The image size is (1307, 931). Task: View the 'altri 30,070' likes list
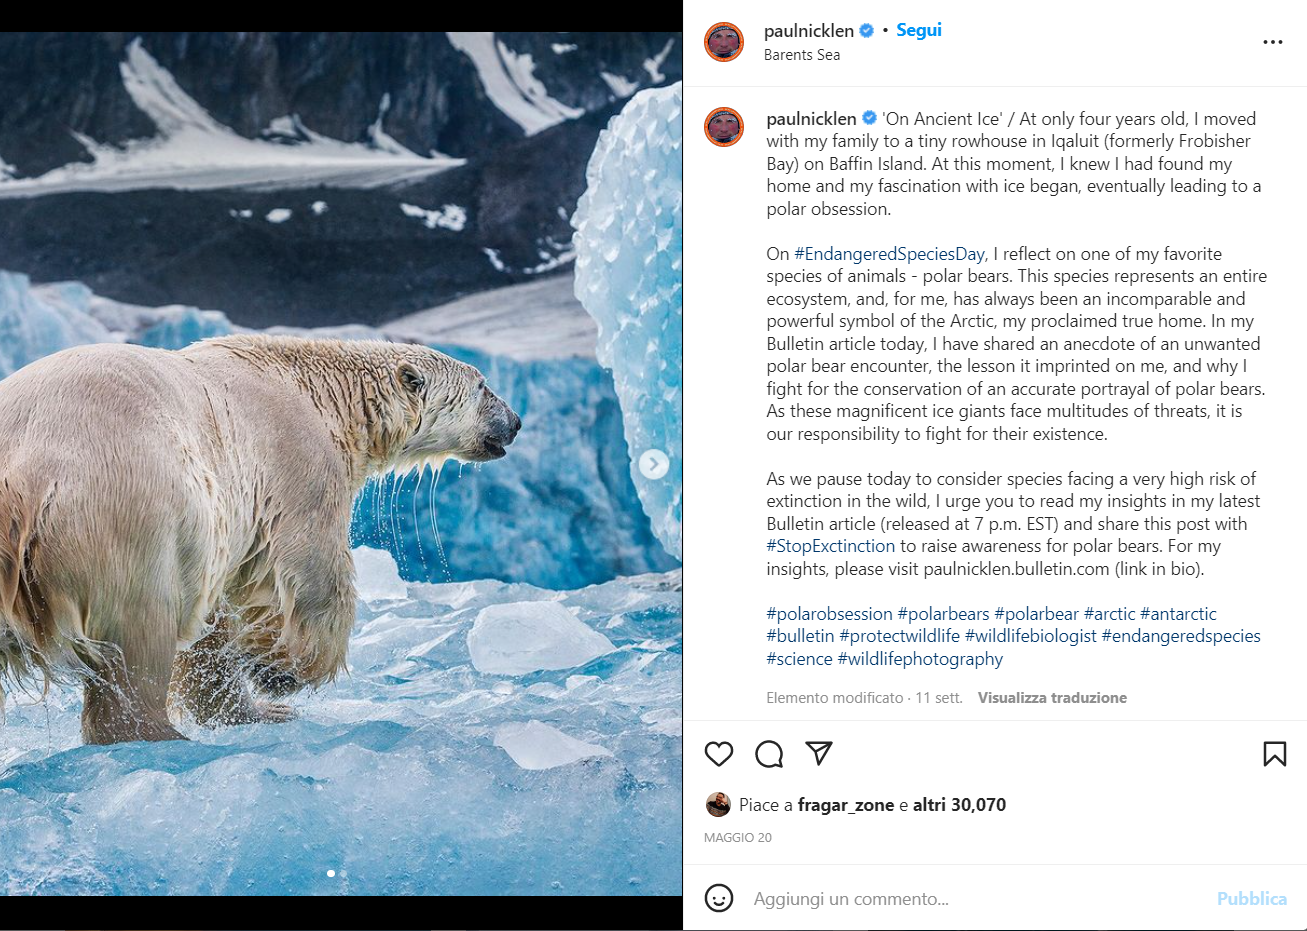[x=959, y=805]
